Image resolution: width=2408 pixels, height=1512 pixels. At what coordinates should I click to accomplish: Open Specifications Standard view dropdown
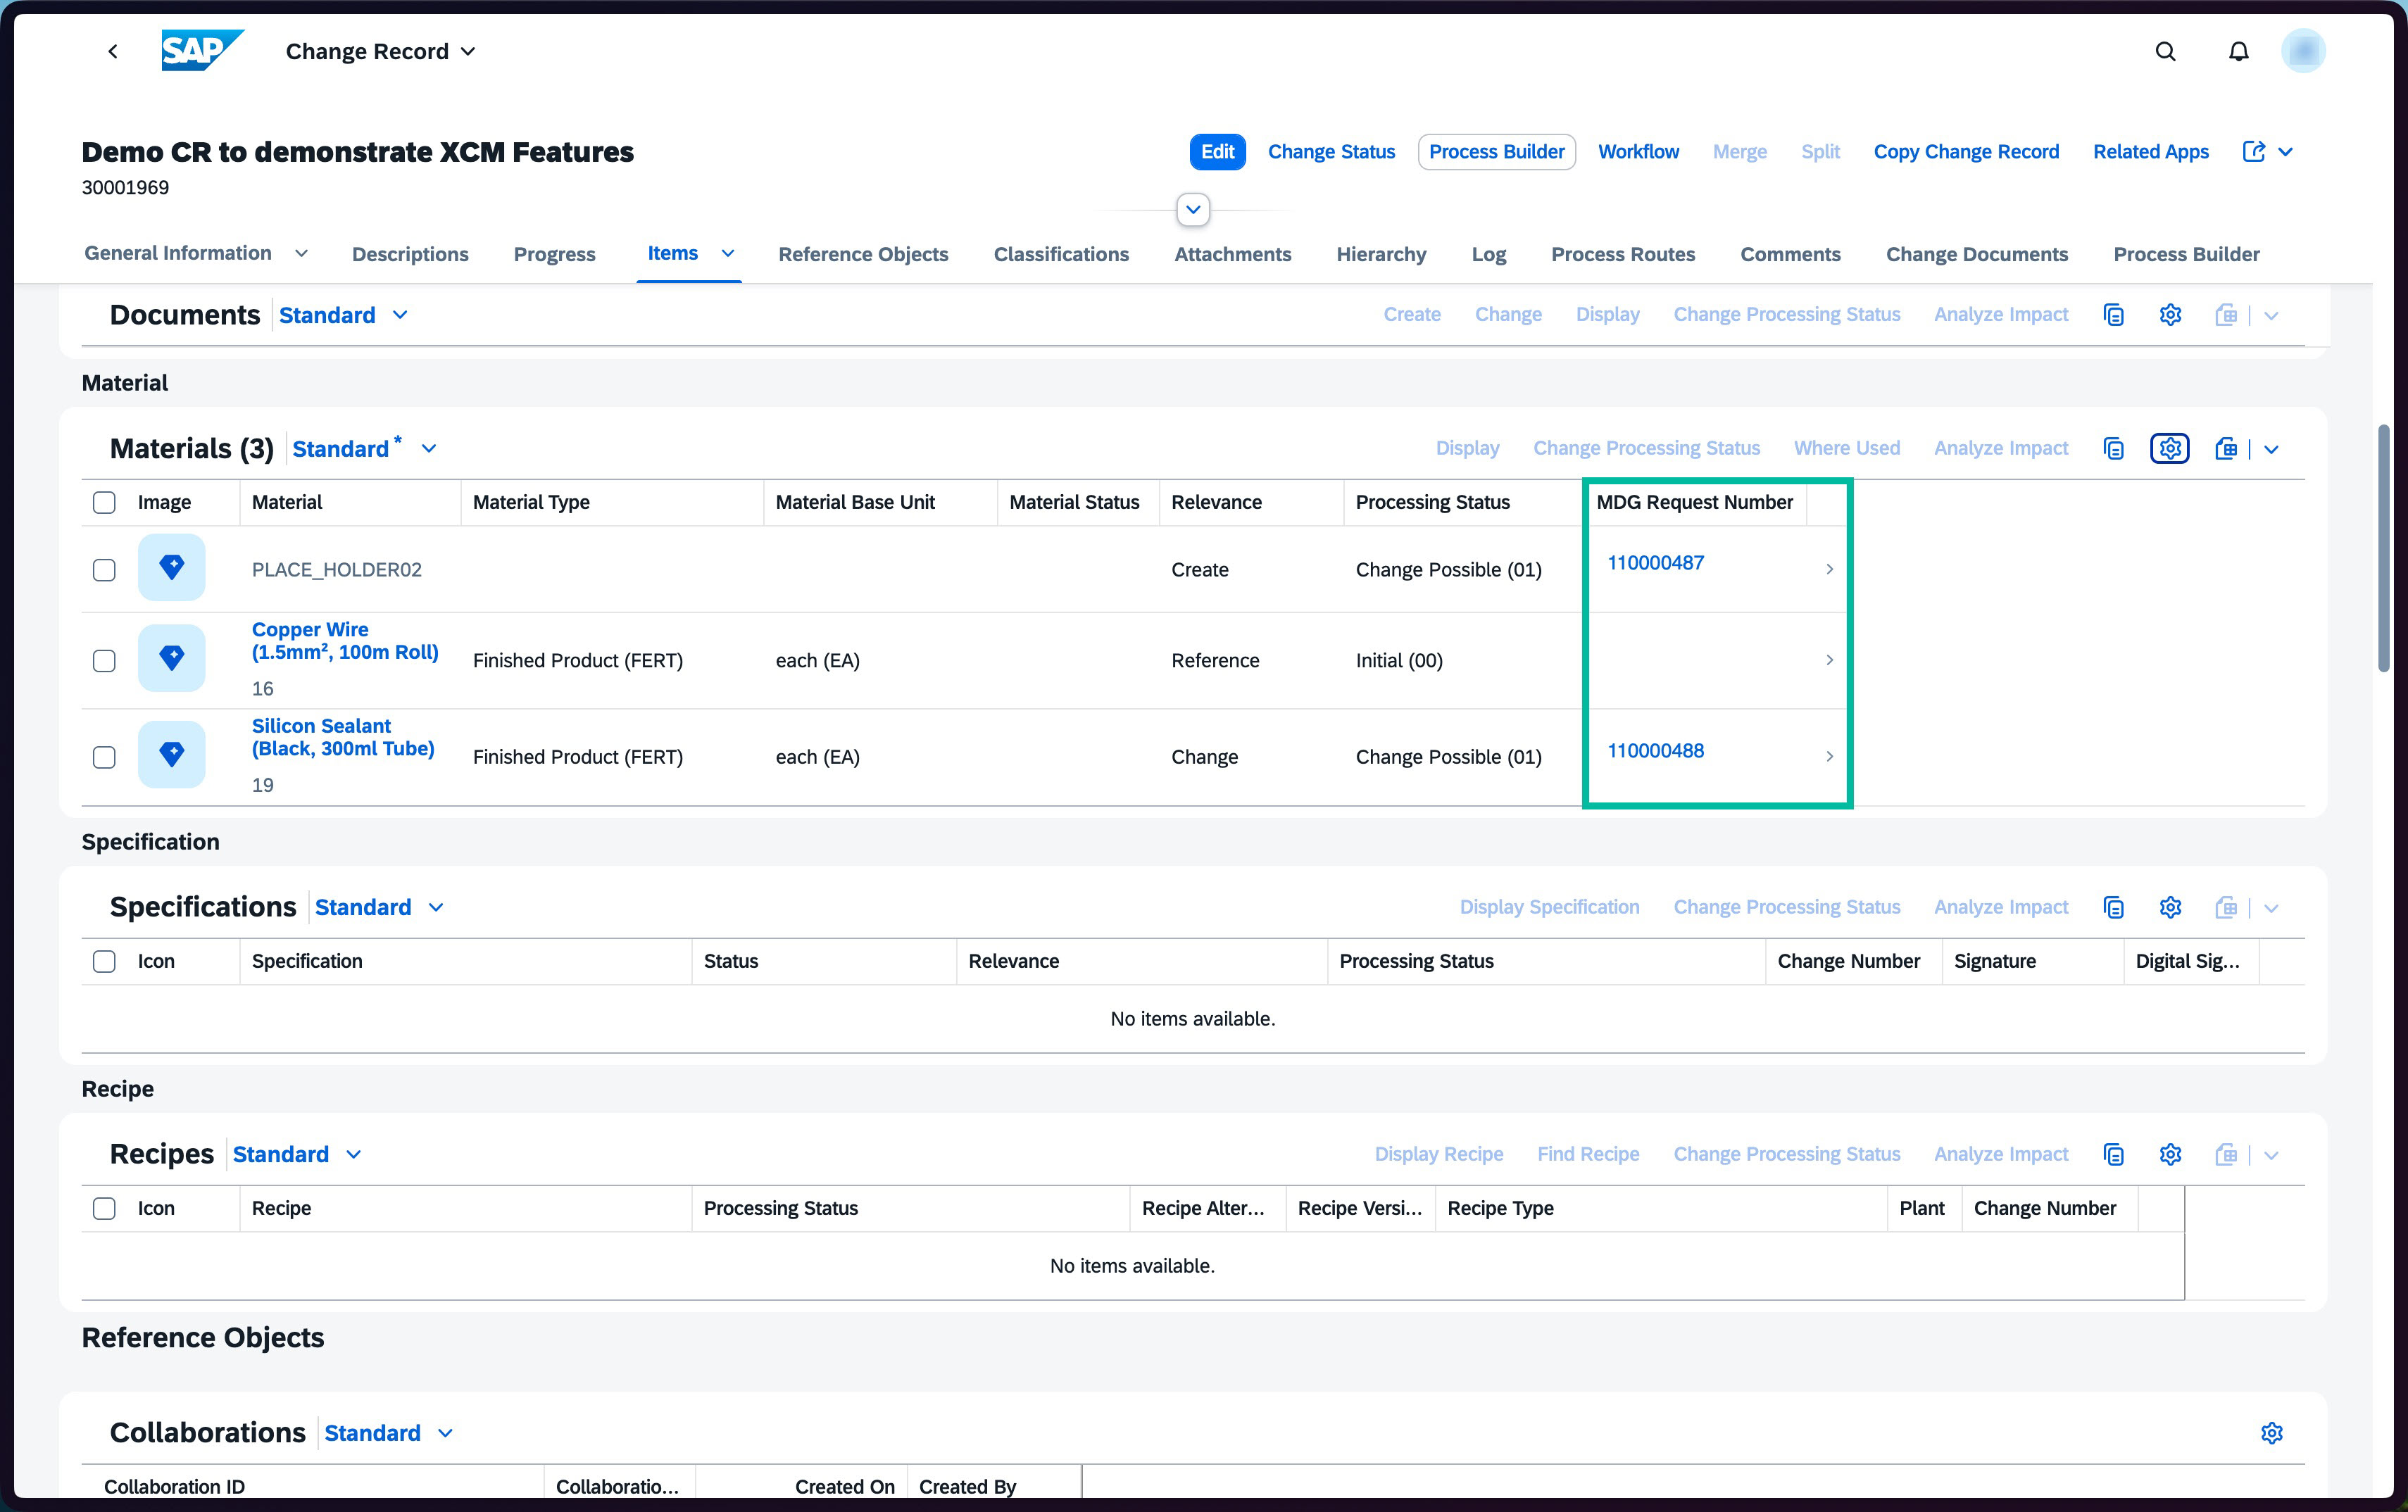436,908
